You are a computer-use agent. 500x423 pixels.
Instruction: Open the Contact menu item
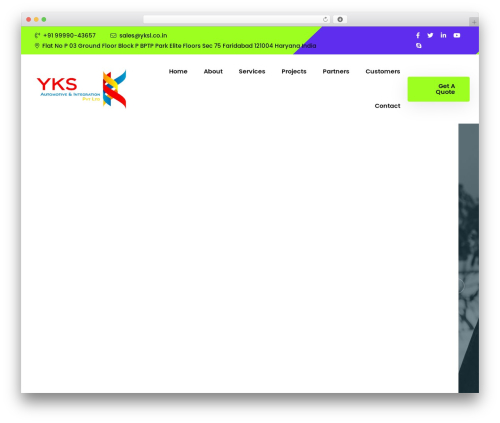click(x=387, y=106)
